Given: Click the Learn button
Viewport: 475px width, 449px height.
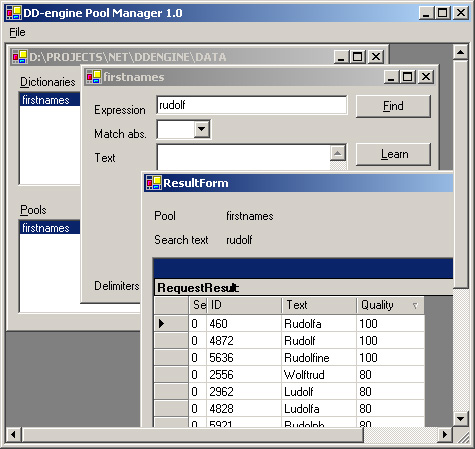Looking at the screenshot, I should pos(393,154).
